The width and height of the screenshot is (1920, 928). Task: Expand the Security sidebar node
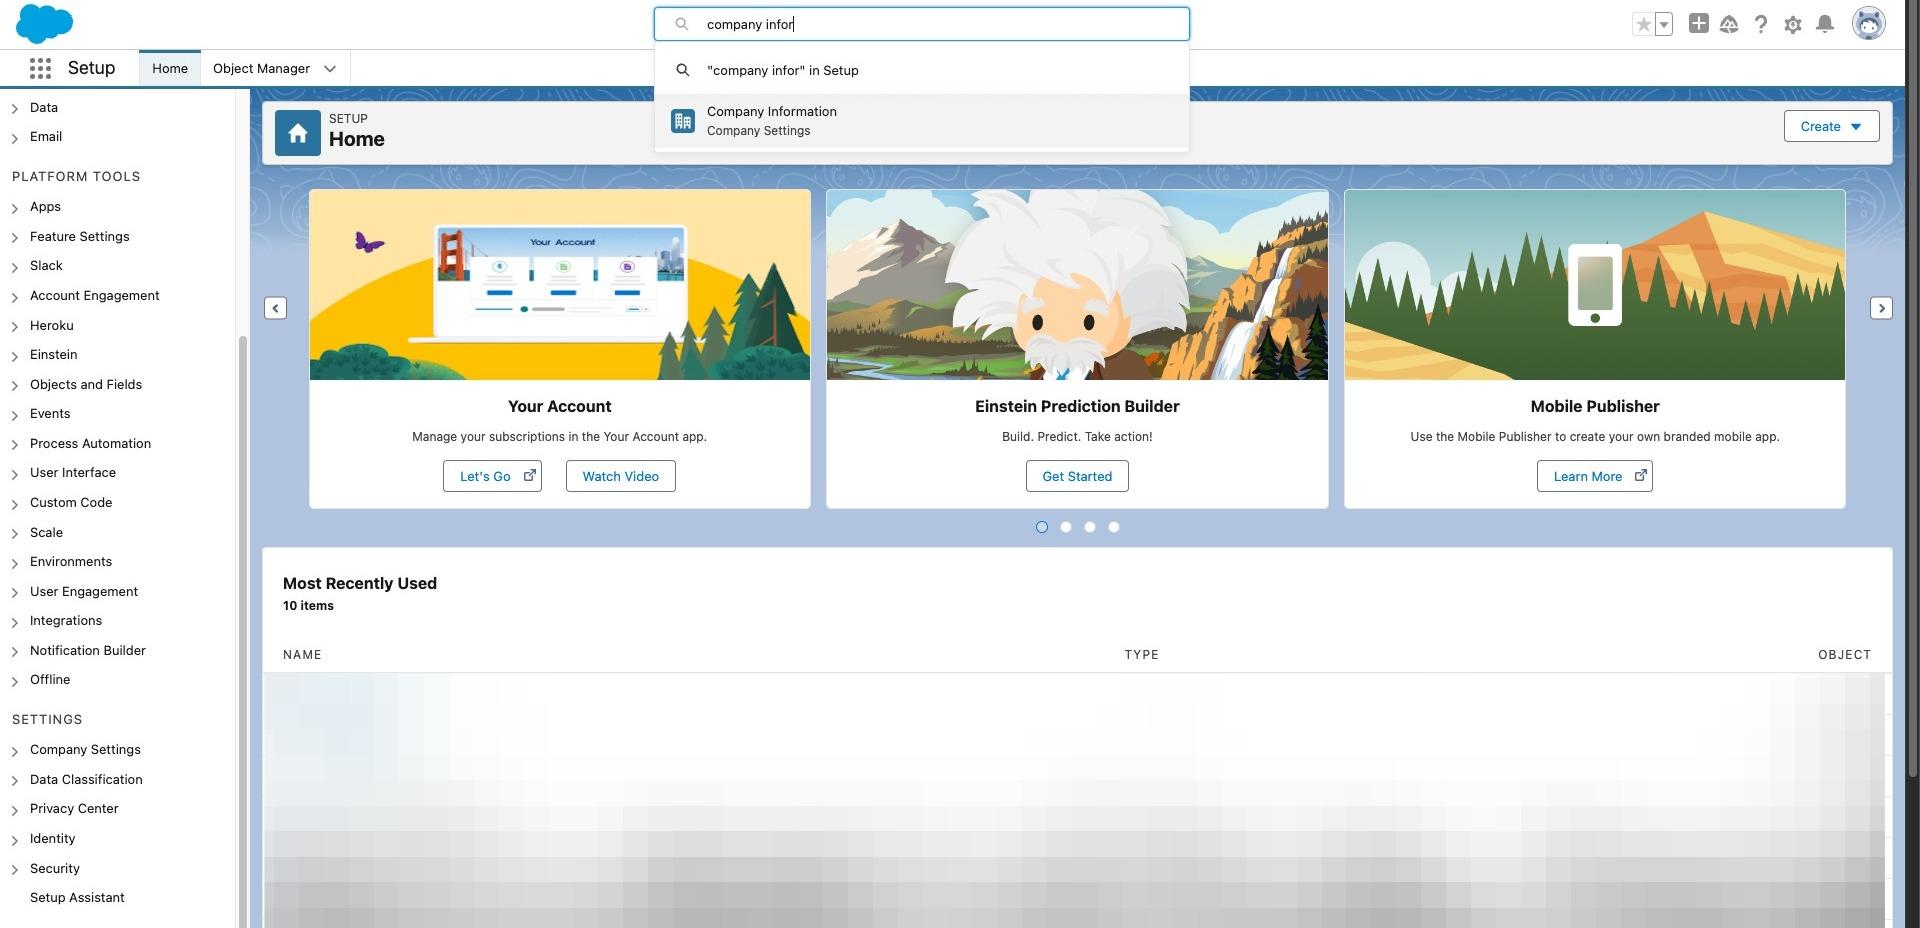[15, 870]
